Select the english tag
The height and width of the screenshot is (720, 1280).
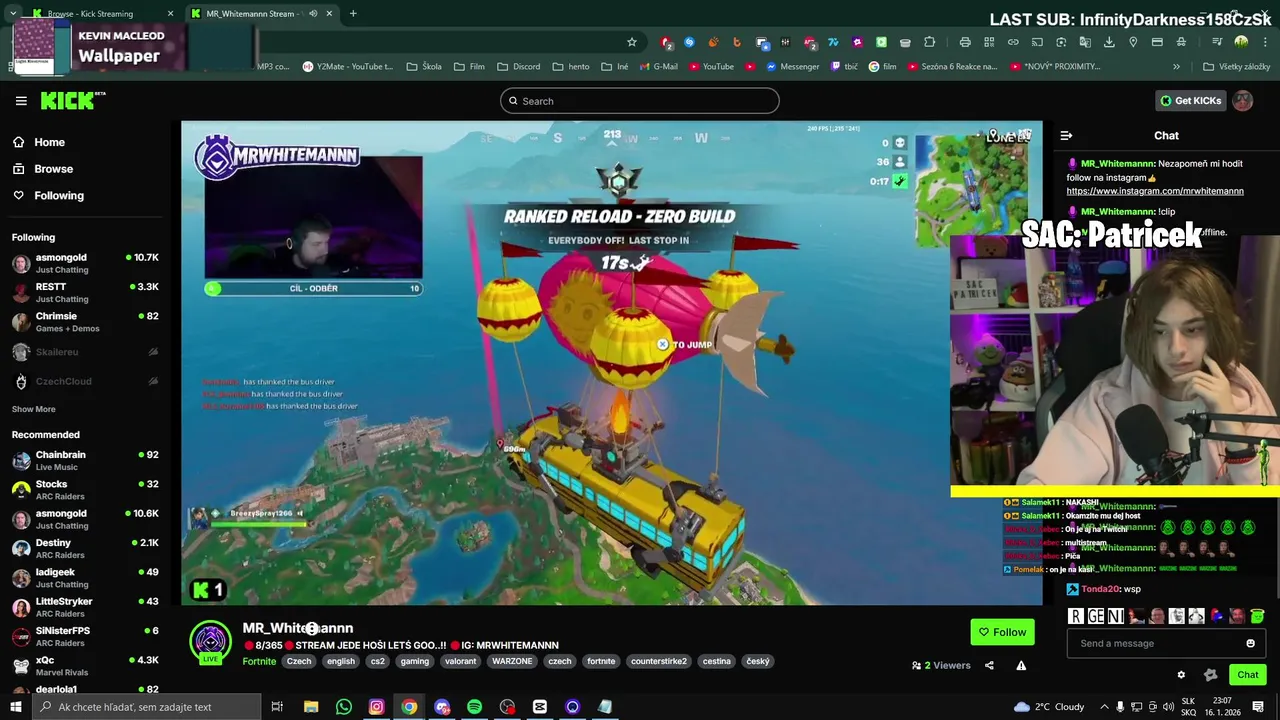point(341,661)
